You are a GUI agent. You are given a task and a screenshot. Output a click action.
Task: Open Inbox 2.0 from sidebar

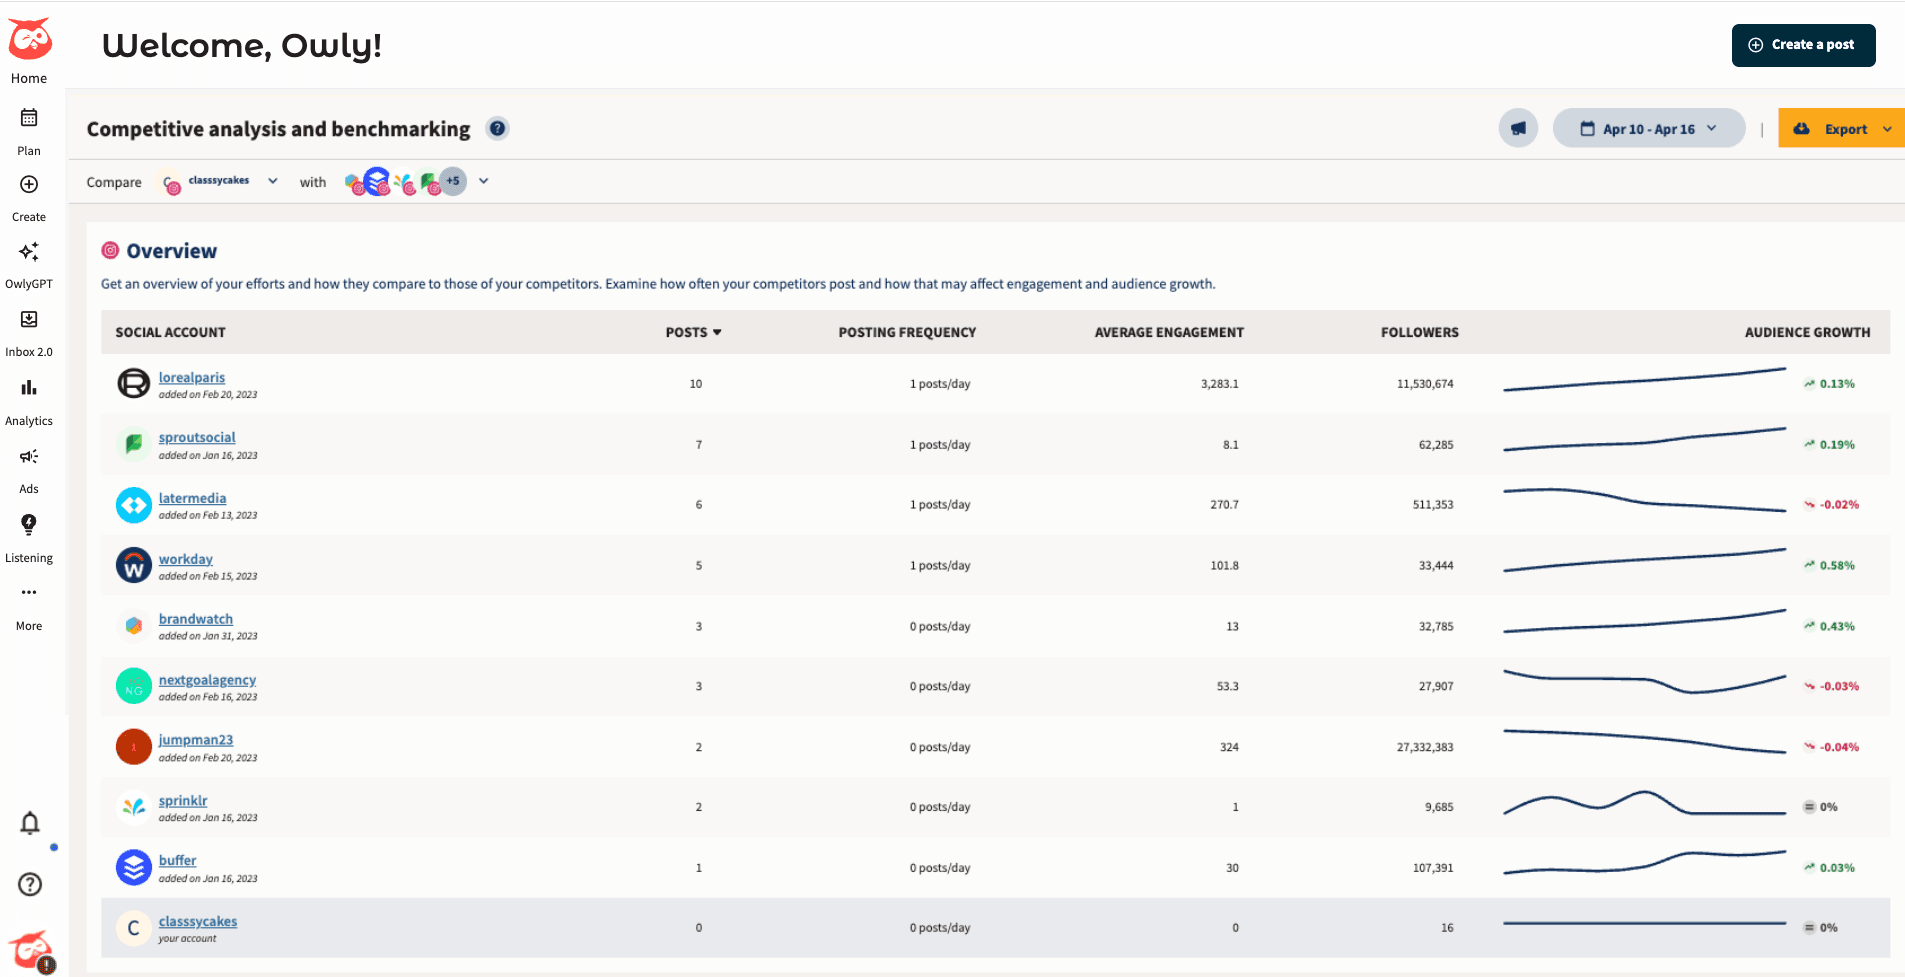click(29, 320)
